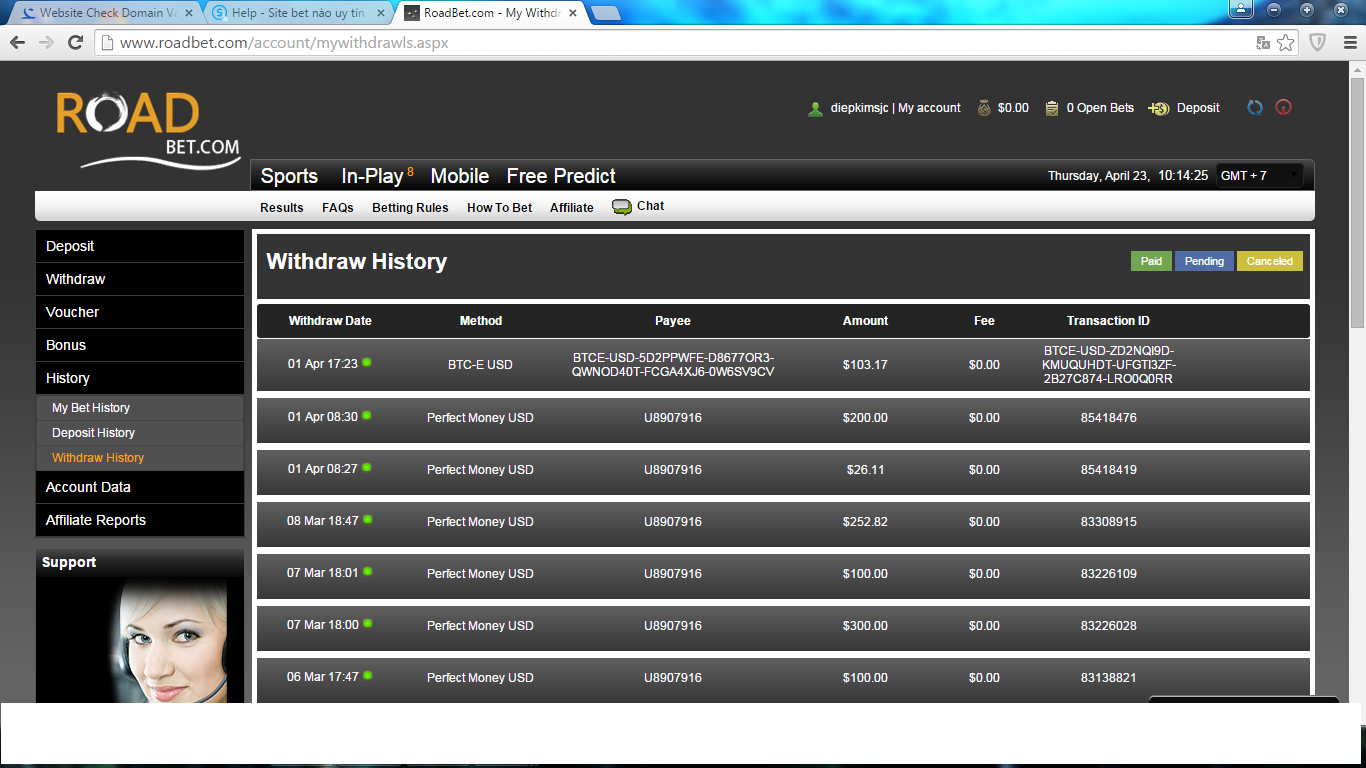Click the yellow coin Deposit icon
The width and height of the screenshot is (1366, 768).
tap(1159, 108)
